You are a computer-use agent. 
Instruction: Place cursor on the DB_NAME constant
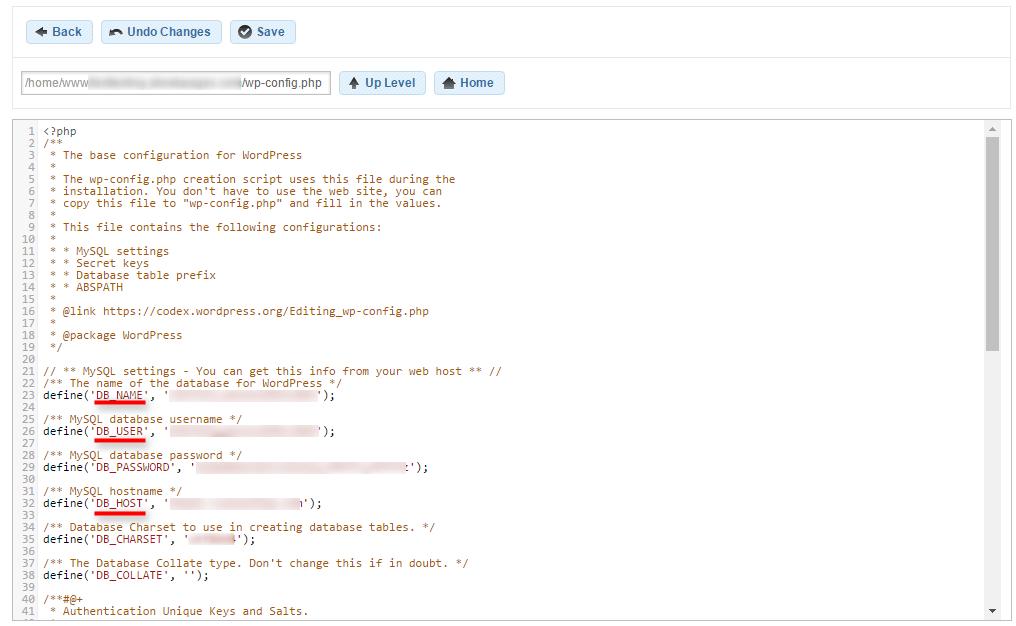point(120,395)
